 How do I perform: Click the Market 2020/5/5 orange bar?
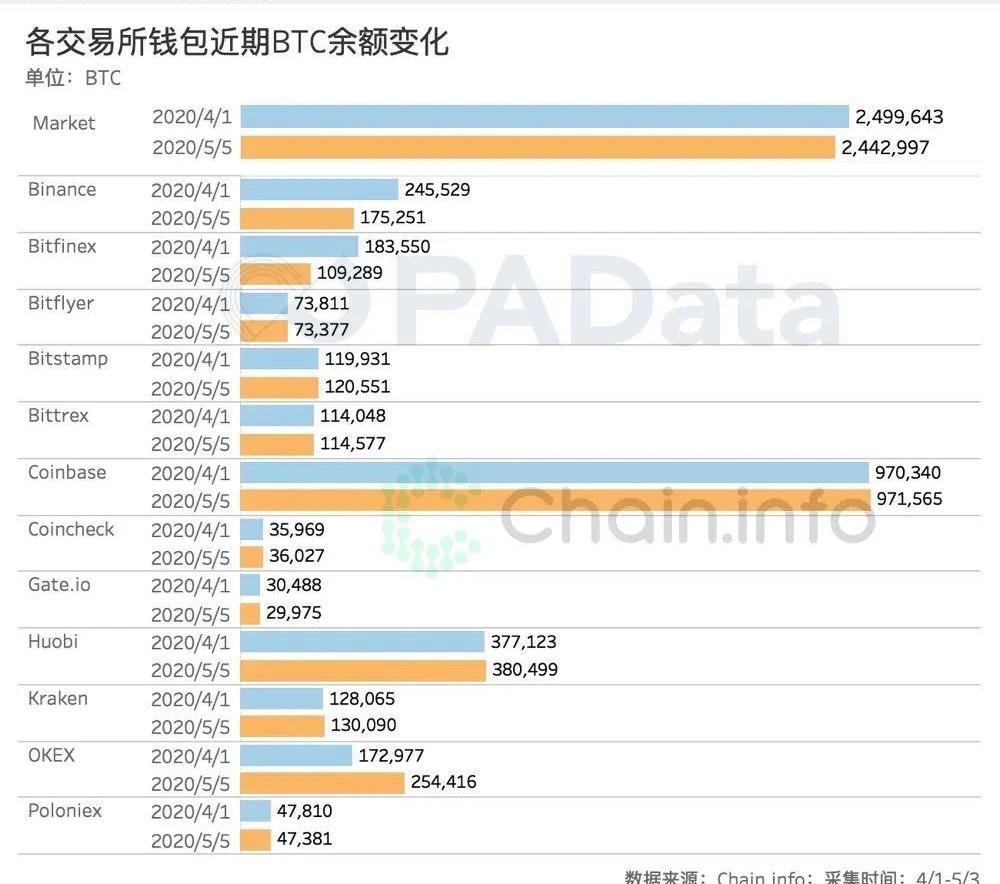pos(538,148)
